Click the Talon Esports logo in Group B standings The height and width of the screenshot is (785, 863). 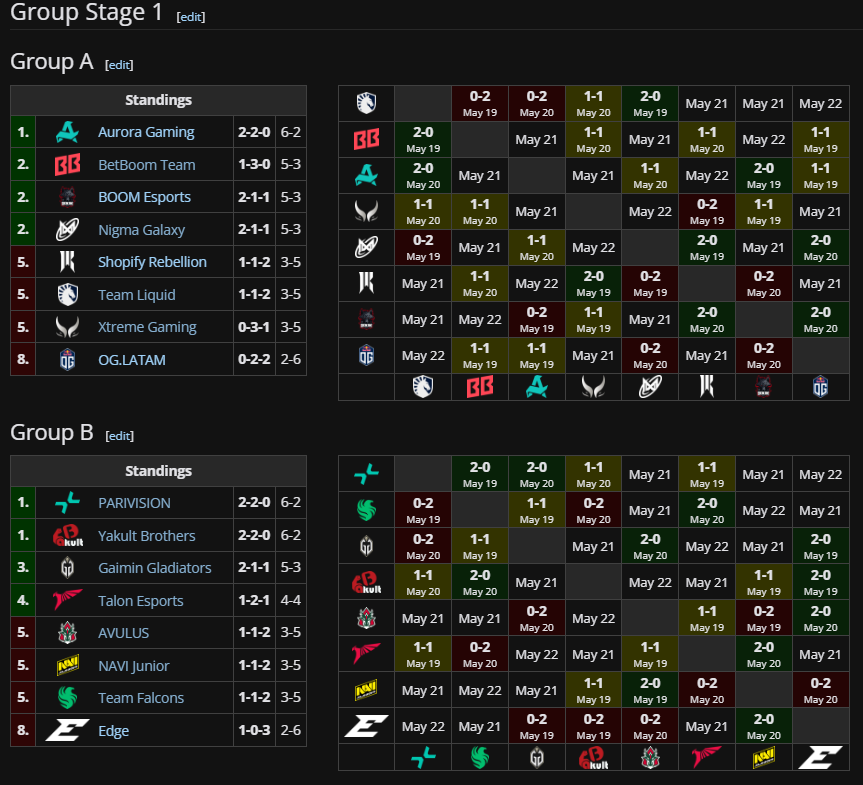(x=68, y=600)
